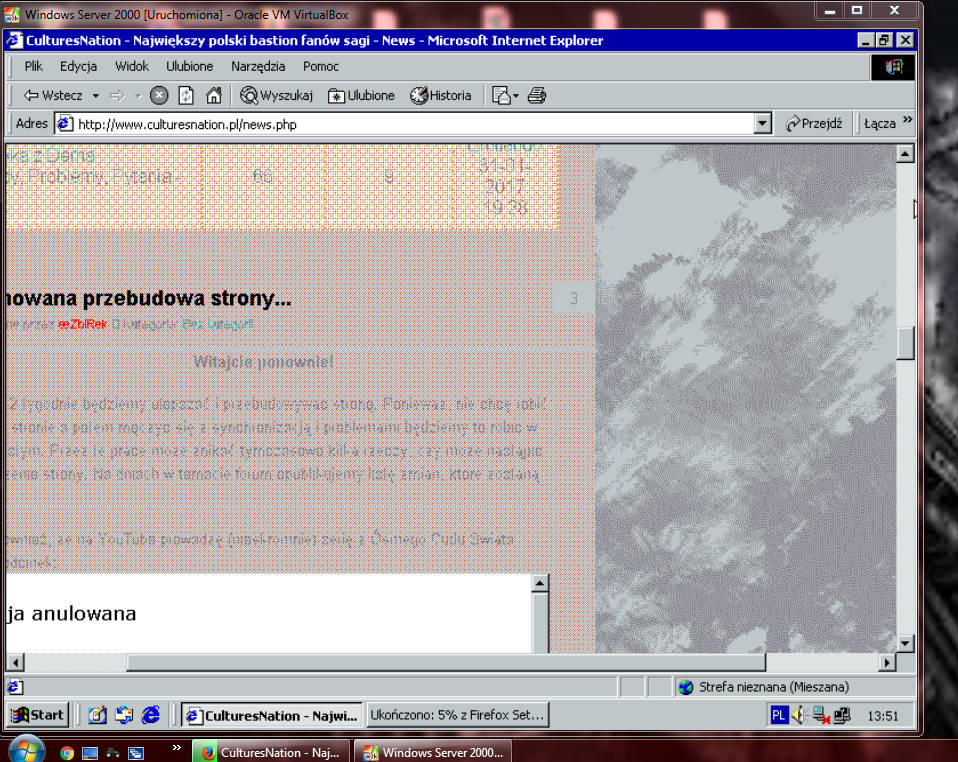Click the page icon in address bar
Viewport: 958px width, 762px height.
click(x=65, y=124)
